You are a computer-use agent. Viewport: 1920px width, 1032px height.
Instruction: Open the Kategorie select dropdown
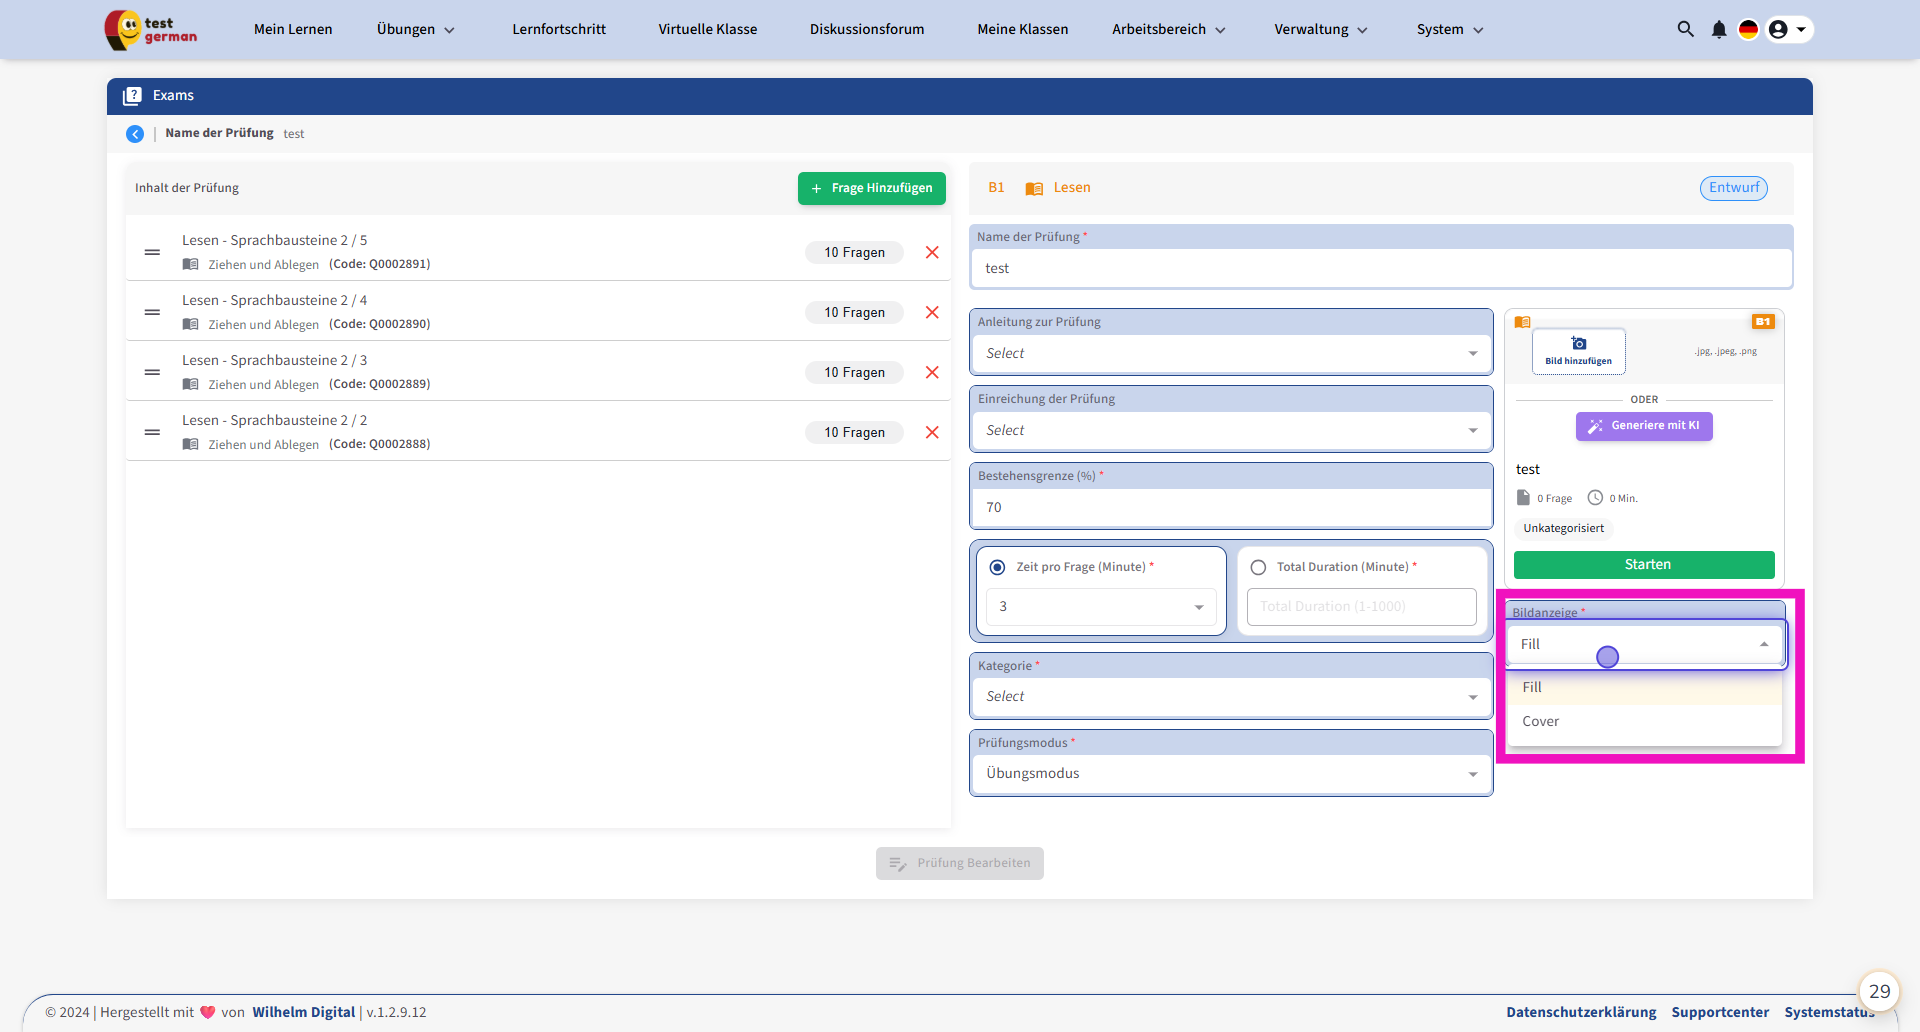(1230, 697)
